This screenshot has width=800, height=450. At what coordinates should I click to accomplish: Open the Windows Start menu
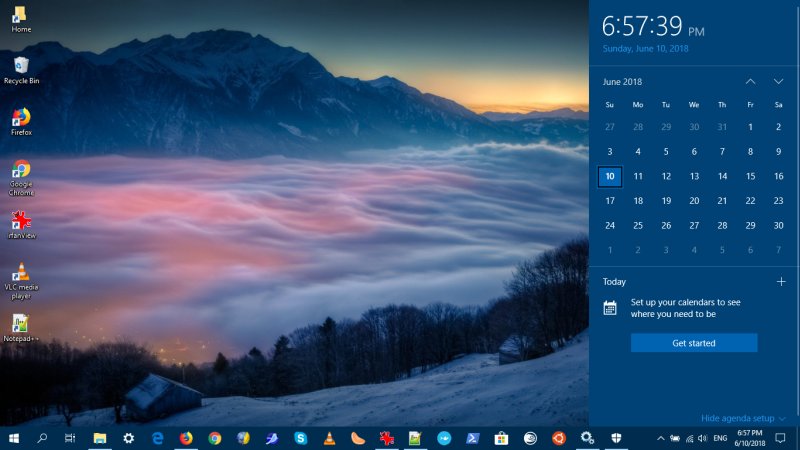[14, 438]
